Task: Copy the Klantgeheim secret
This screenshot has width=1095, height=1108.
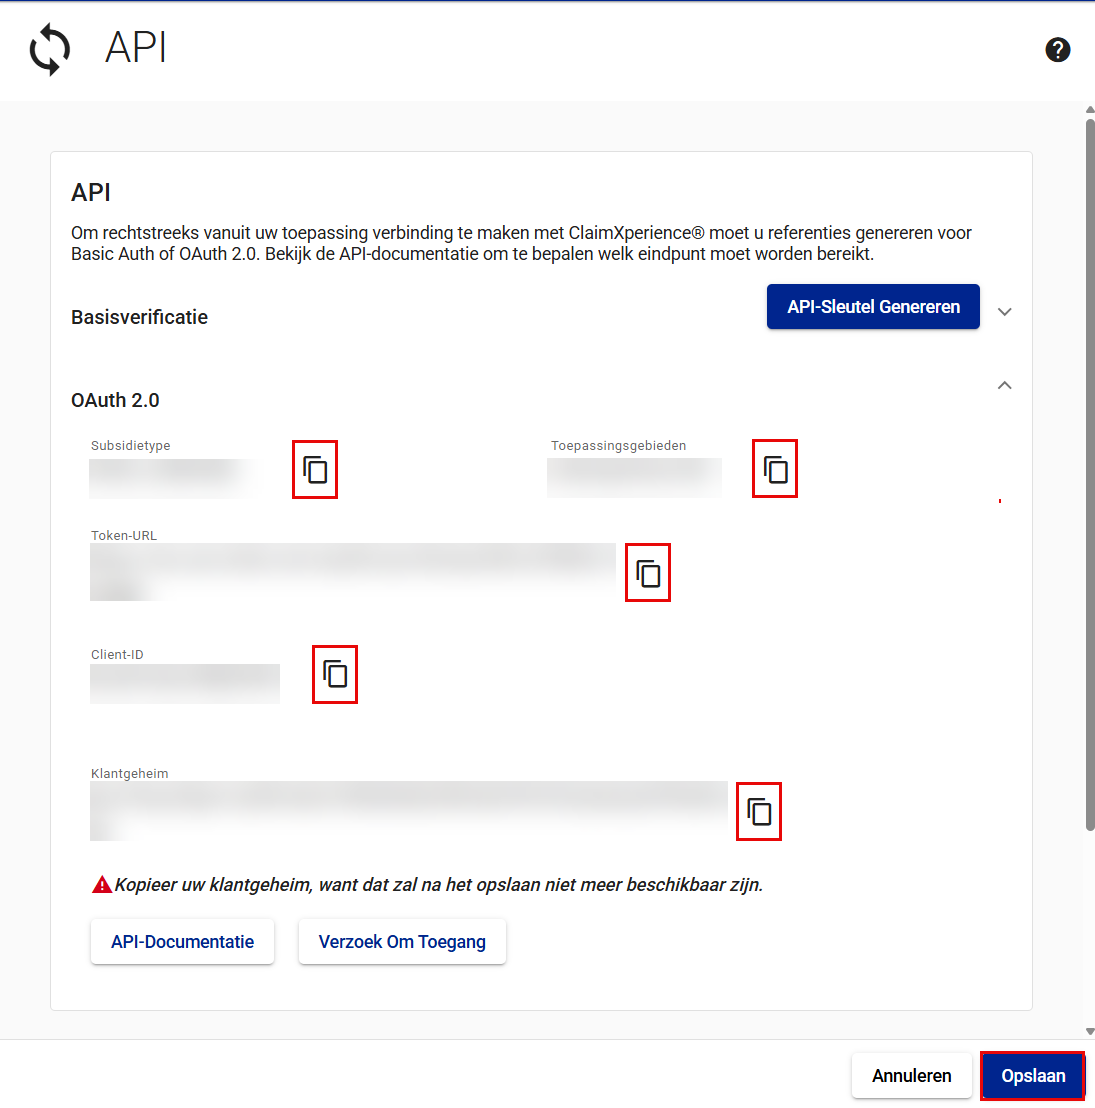Action: click(x=759, y=811)
